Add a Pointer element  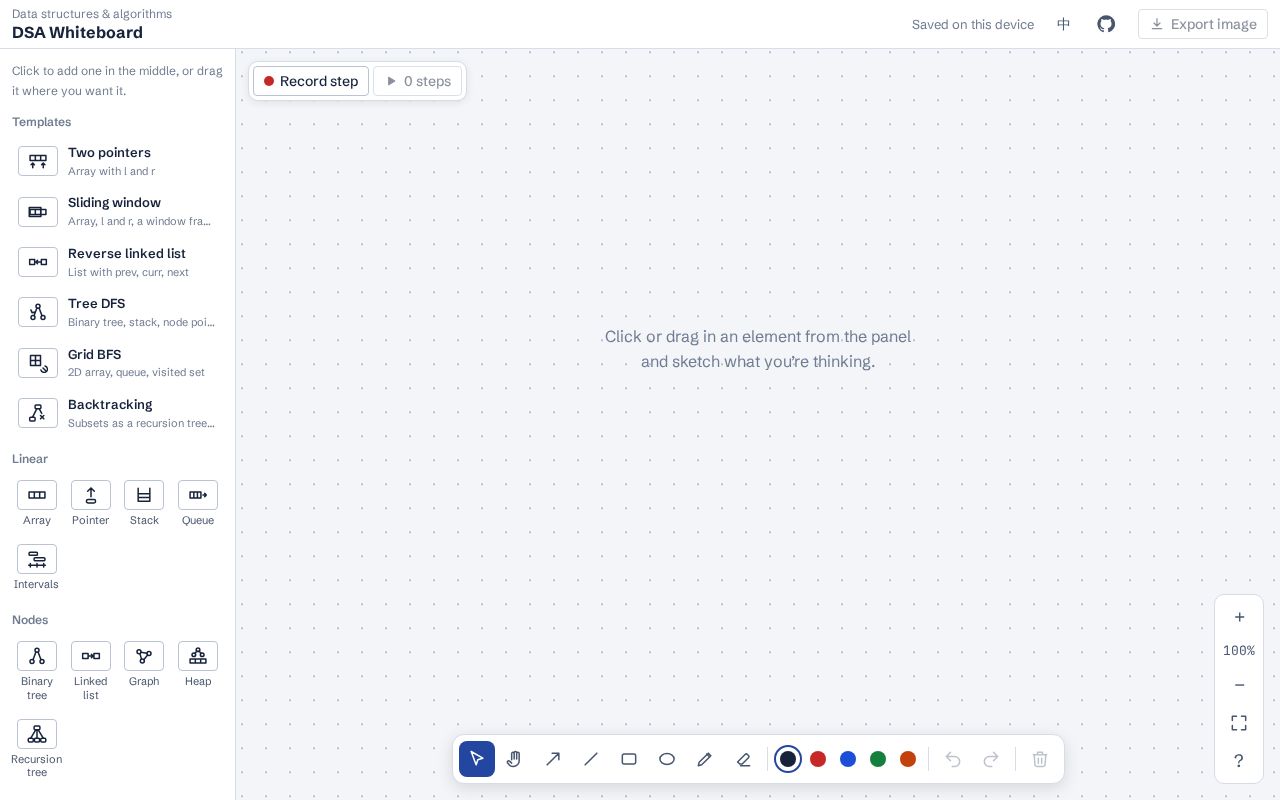(x=91, y=504)
